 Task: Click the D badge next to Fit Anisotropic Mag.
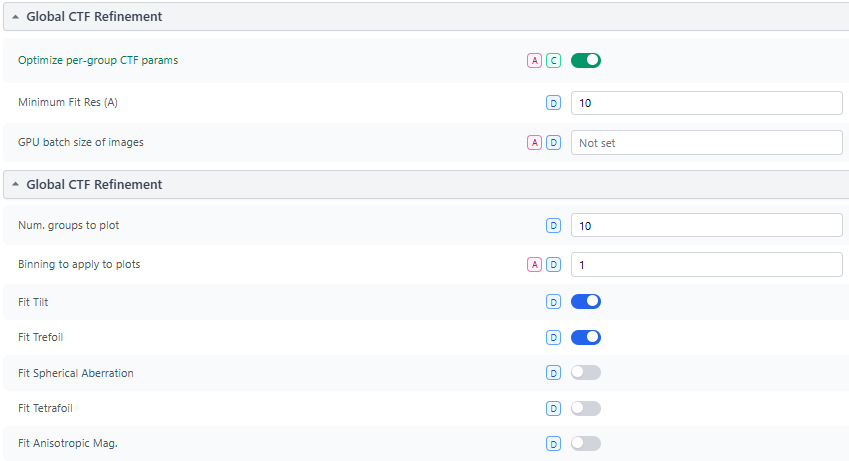point(553,444)
